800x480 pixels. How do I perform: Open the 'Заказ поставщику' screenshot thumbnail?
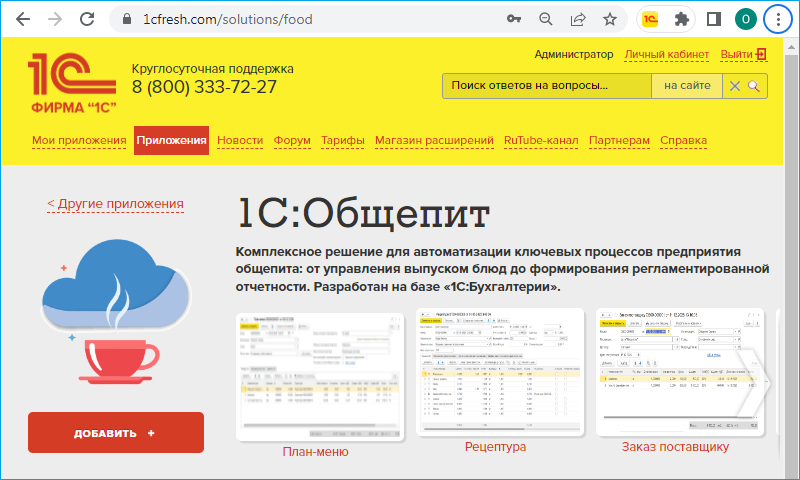680,372
